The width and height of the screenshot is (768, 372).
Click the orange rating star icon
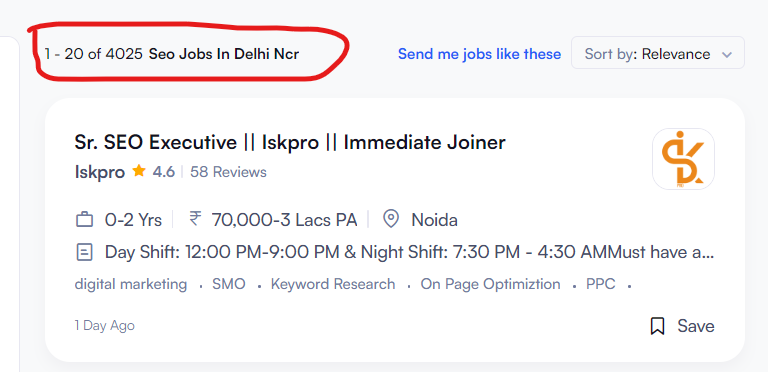tap(139, 171)
